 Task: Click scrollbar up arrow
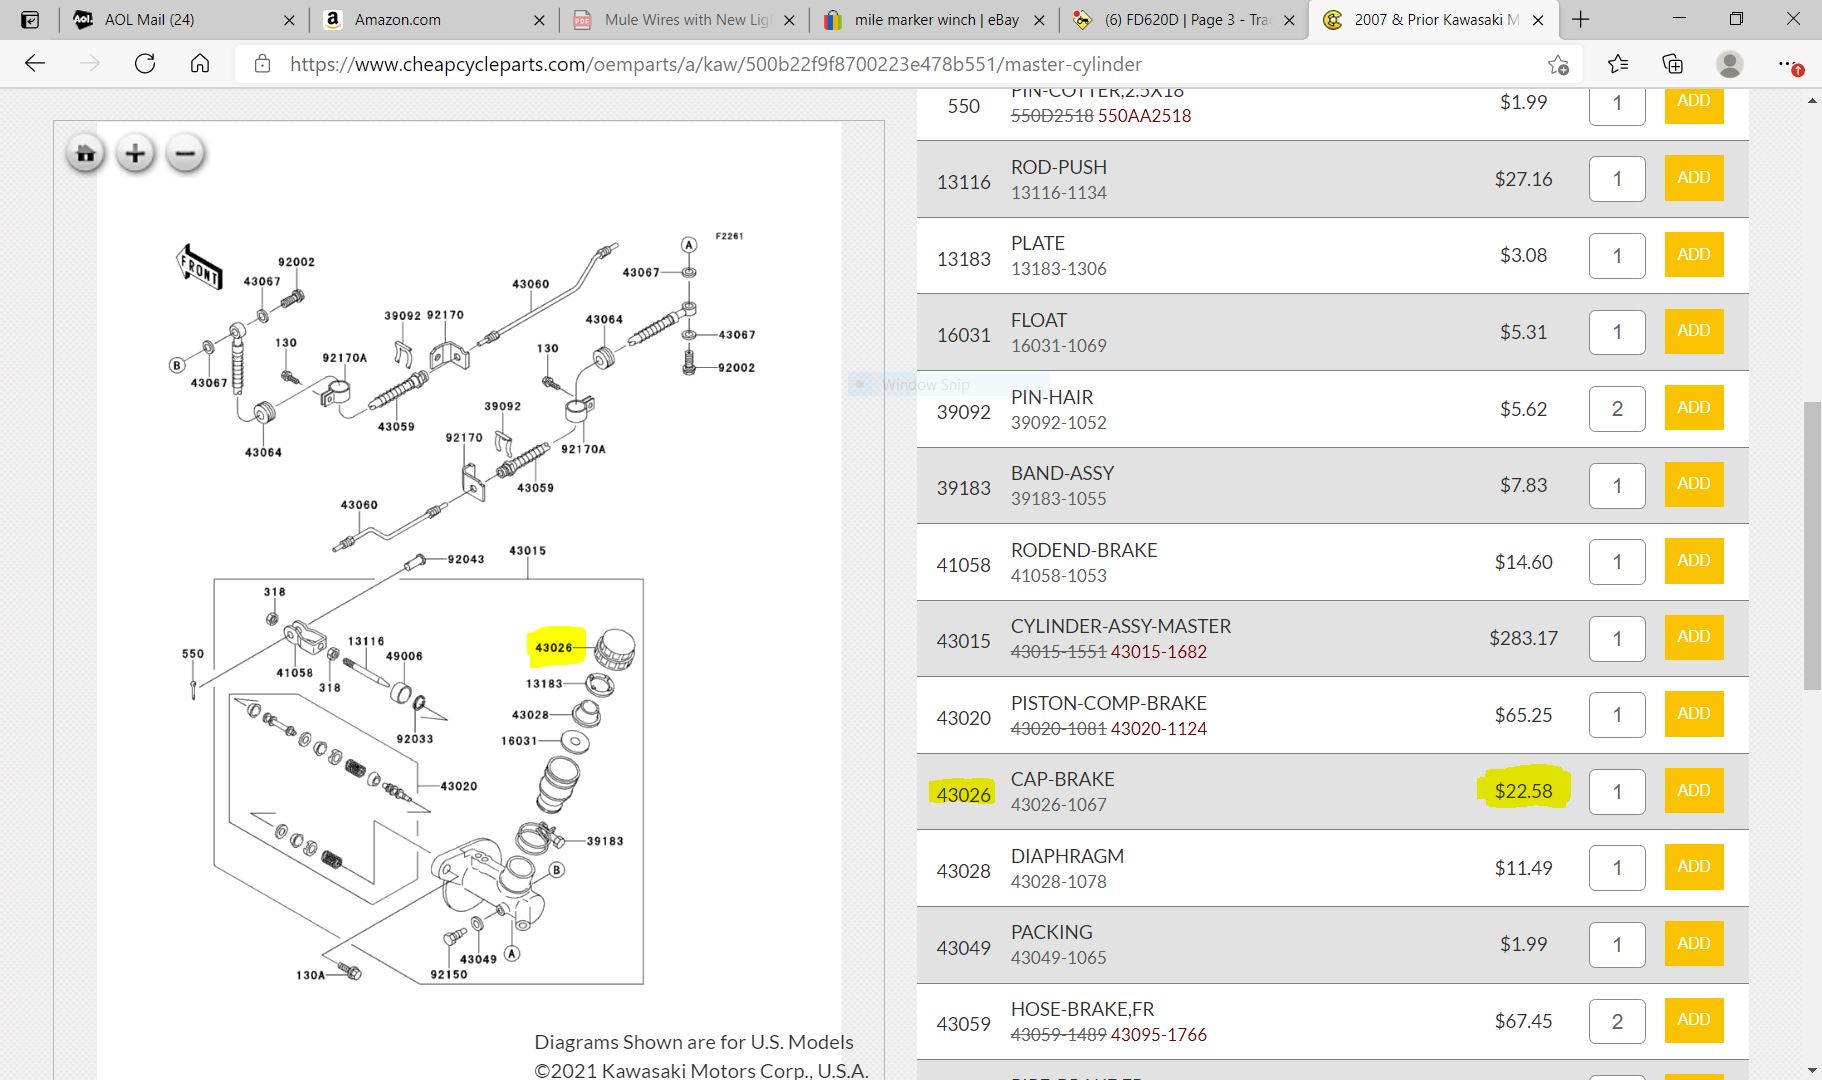coord(1812,100)
